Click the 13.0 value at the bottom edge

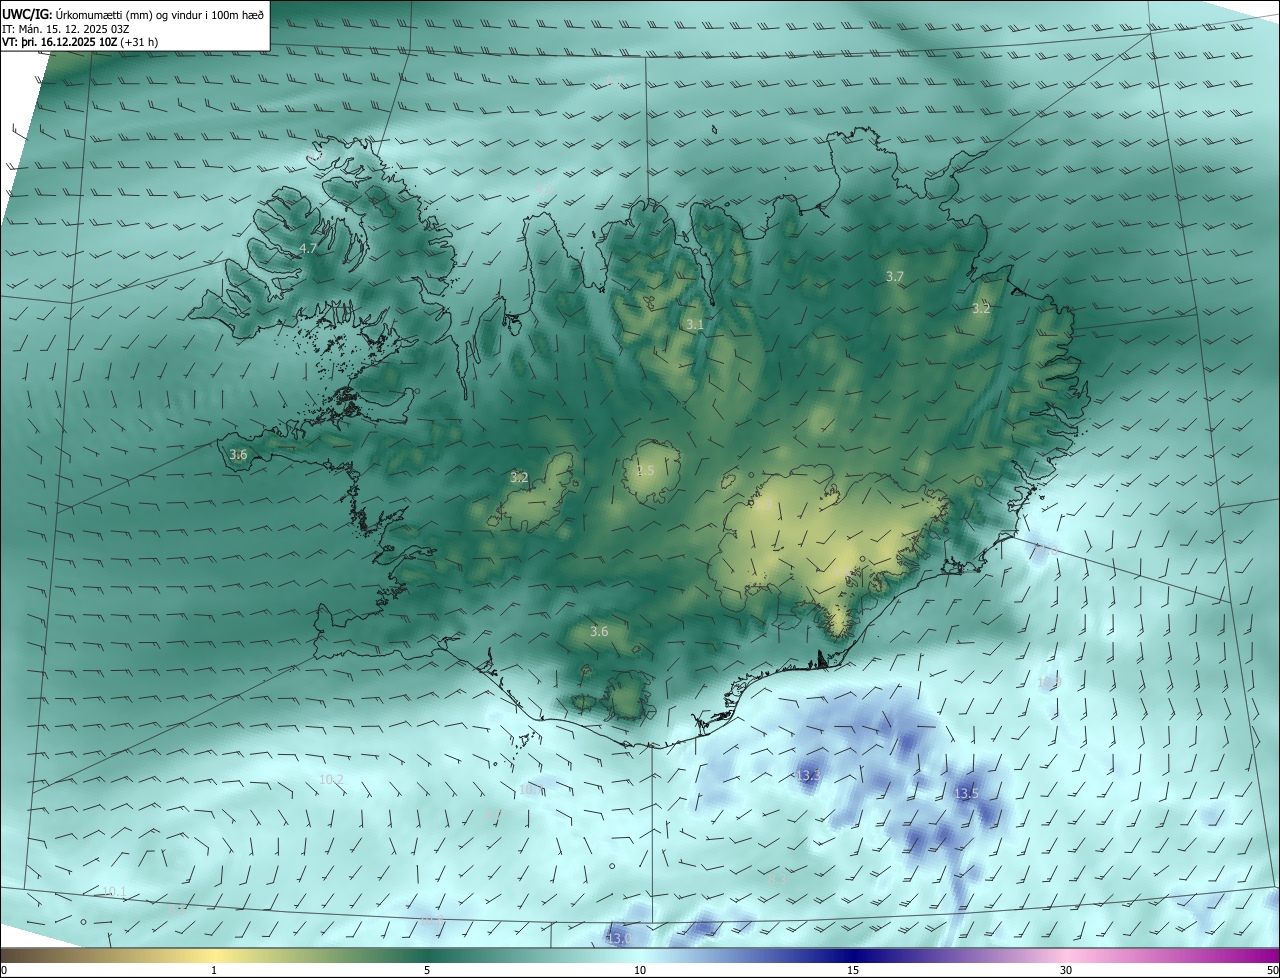[x=620, y=938]
